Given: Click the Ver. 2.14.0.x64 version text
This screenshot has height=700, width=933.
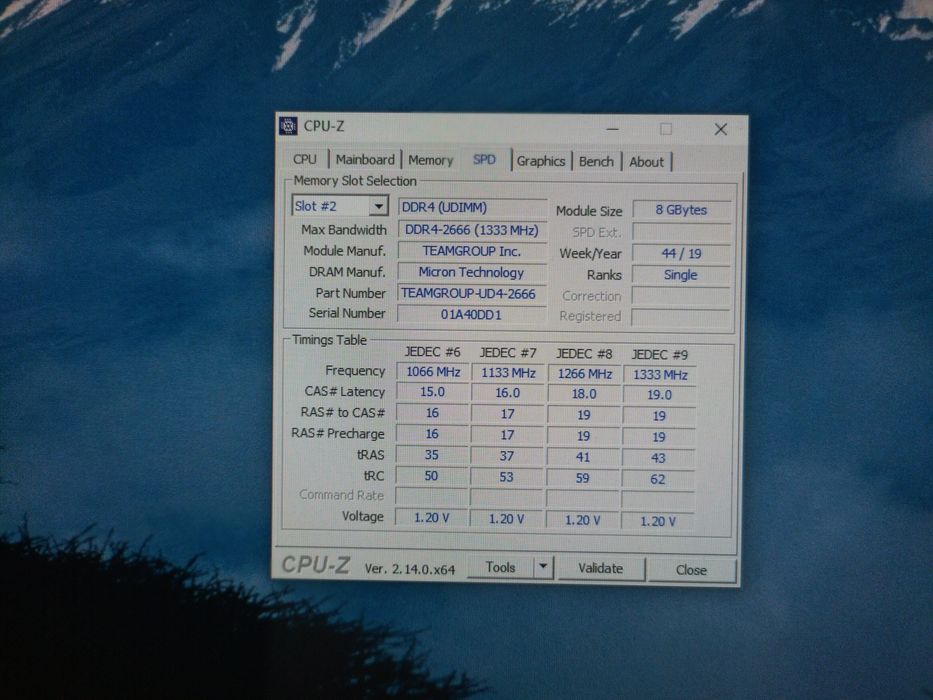Looking at the screenshot, I should [x=409, y=570].
